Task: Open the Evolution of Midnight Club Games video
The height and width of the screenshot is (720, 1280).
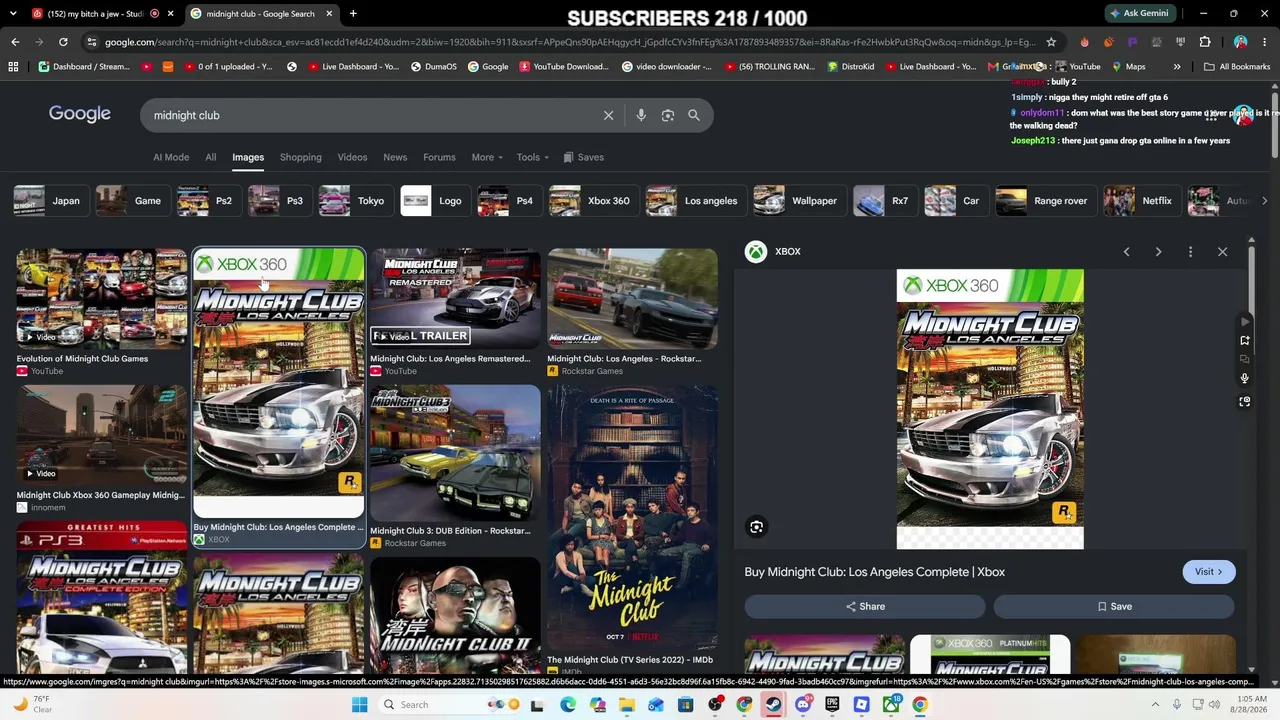Action: 101,298
